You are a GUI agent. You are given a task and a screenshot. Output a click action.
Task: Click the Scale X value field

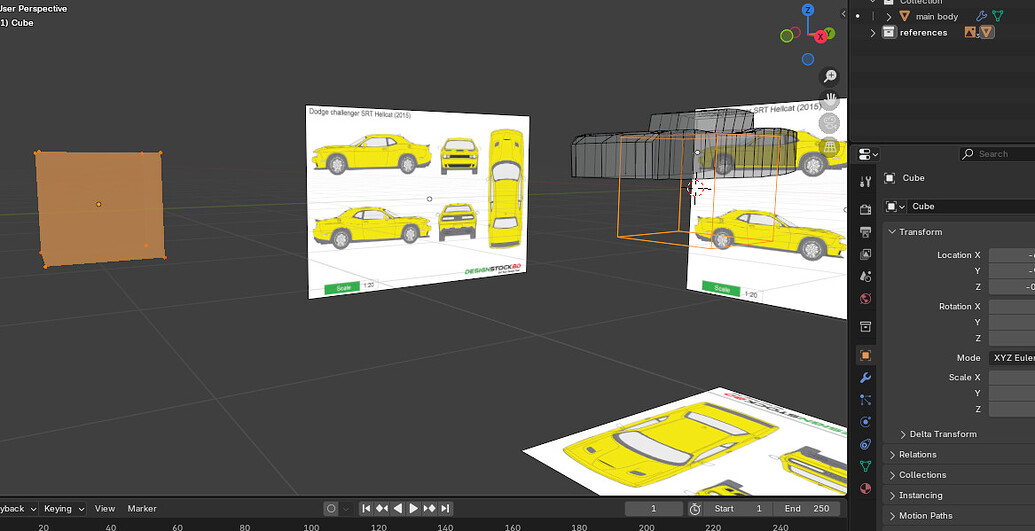1012,377
